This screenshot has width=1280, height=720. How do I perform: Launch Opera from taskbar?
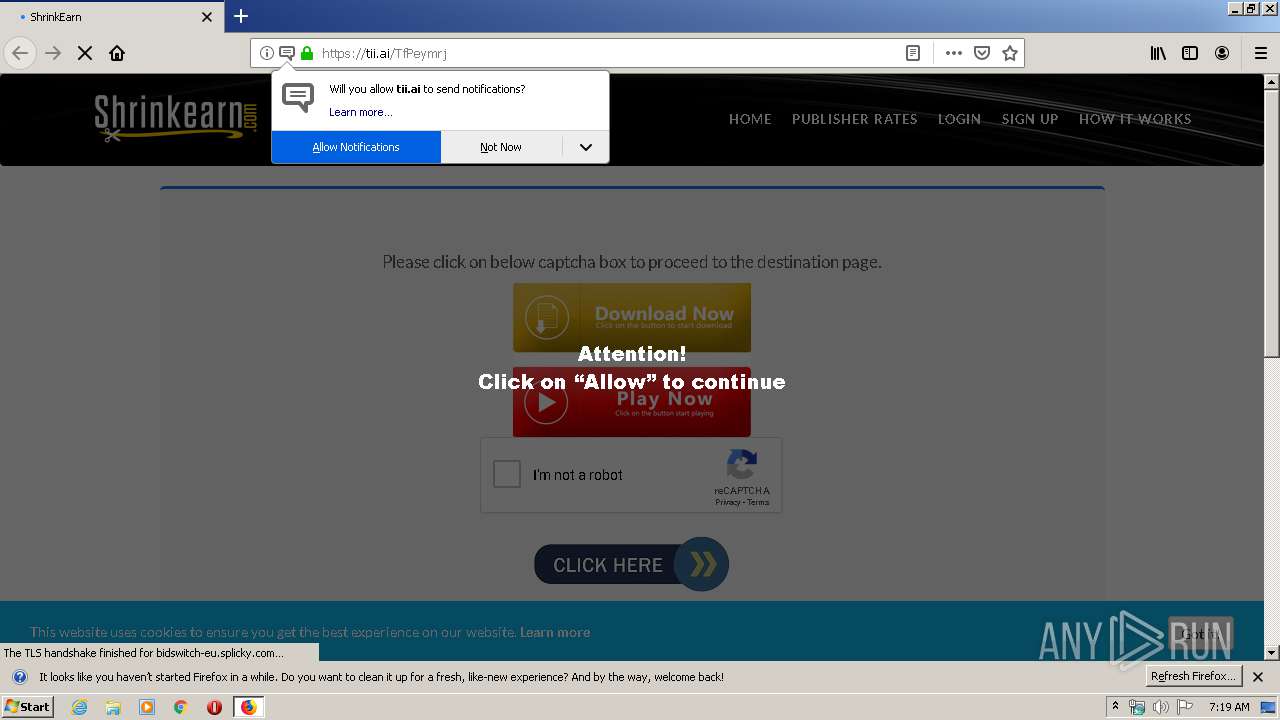coord(214,707)
